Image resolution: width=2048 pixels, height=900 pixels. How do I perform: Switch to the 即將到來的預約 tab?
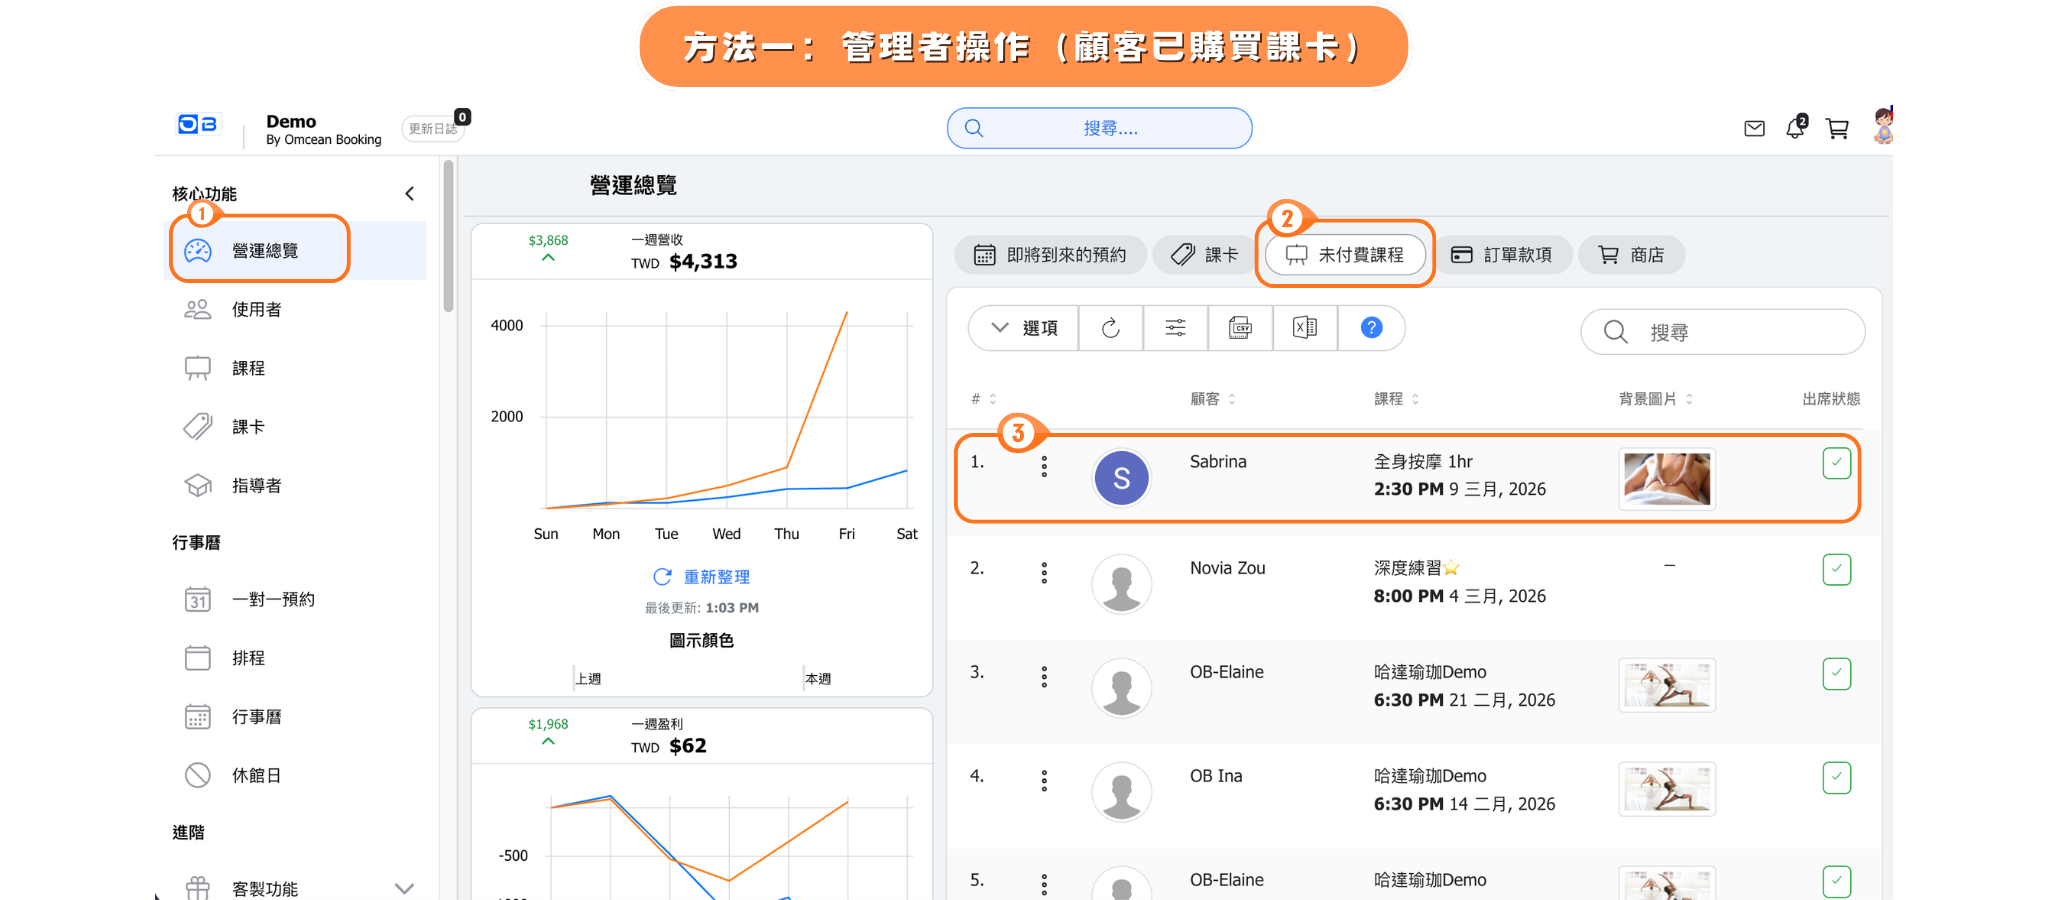pos(1050,255)
